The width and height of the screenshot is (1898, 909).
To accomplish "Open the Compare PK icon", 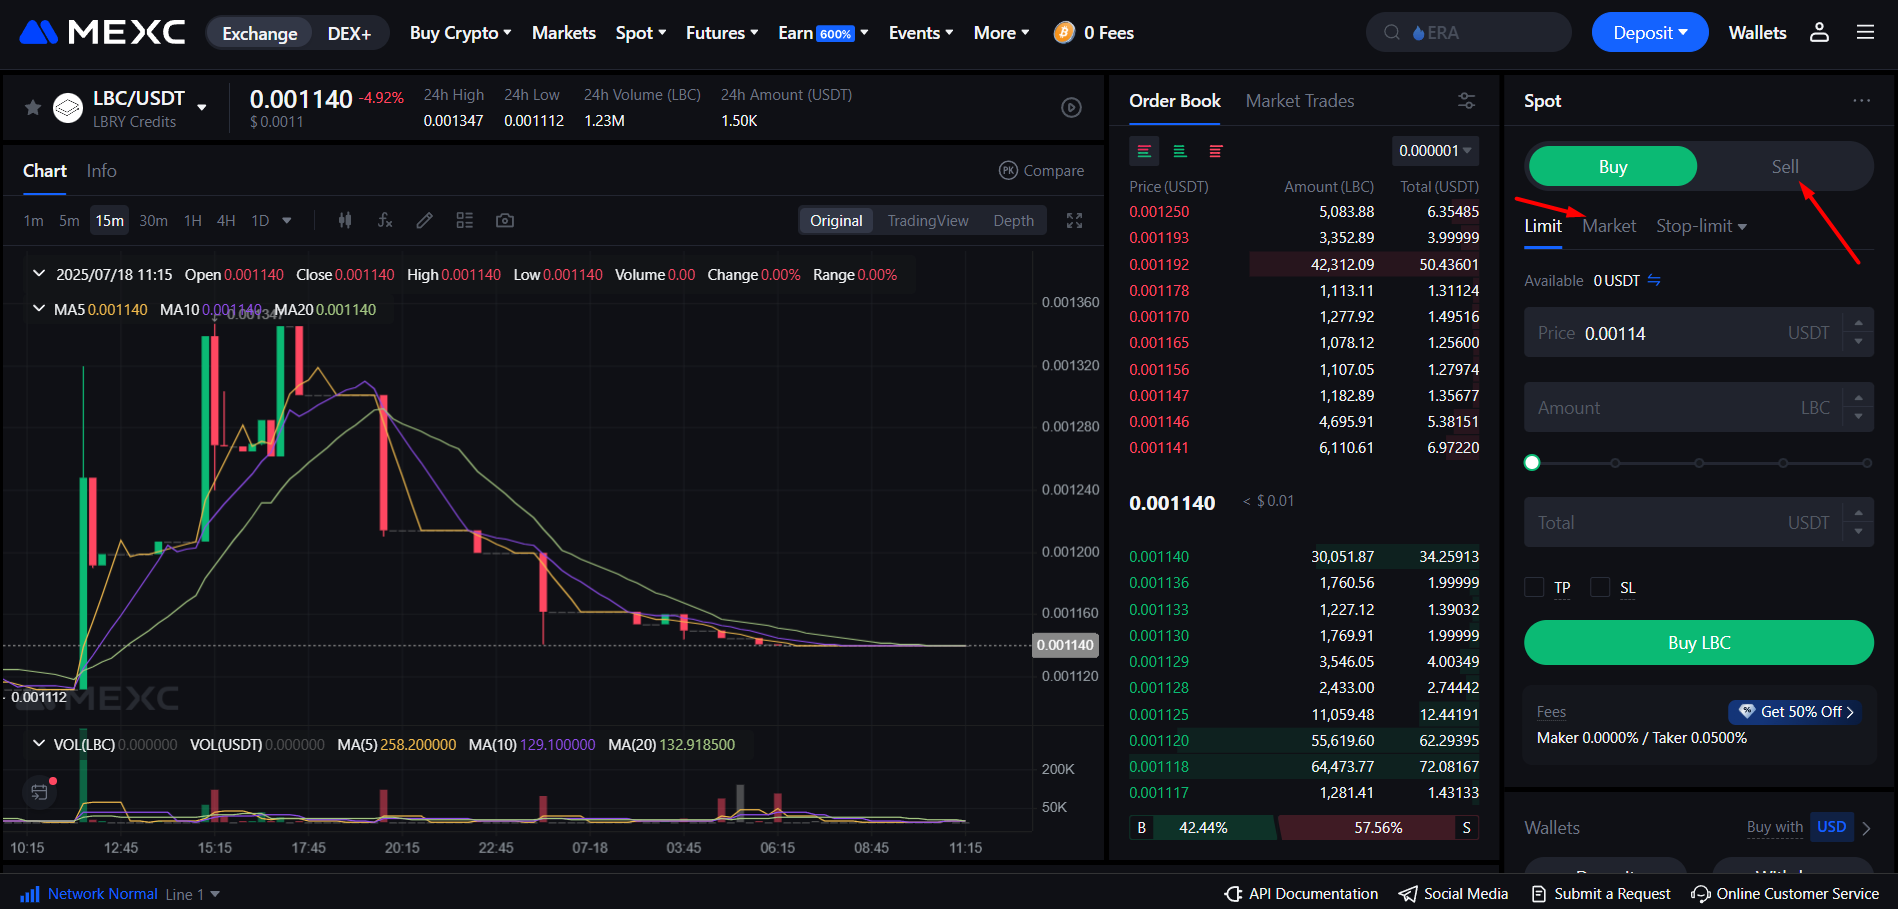I will [1008, 171].
